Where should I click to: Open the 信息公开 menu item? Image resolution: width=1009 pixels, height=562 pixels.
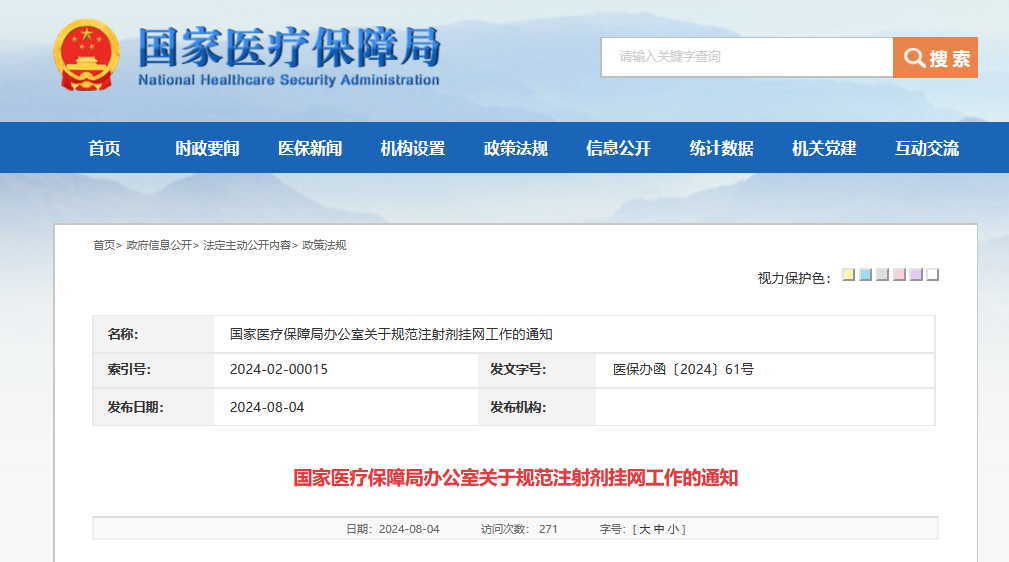point(618,148)
